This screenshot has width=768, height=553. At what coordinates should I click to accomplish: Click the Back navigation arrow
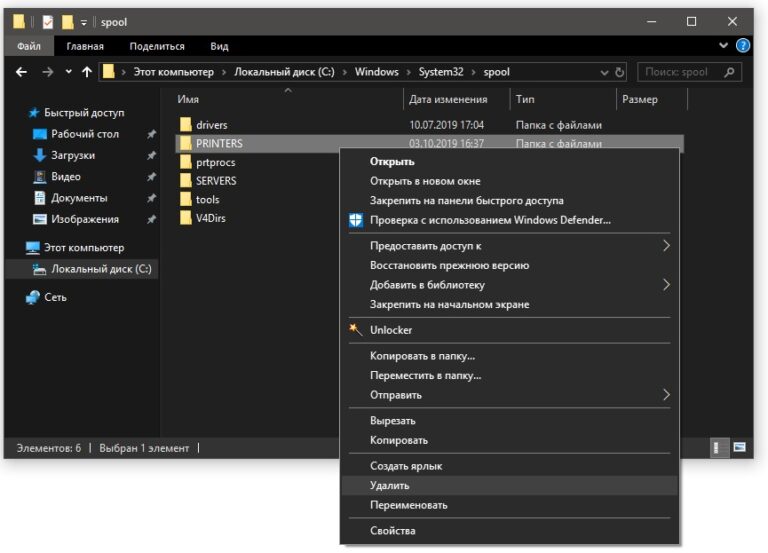point(21,72)
